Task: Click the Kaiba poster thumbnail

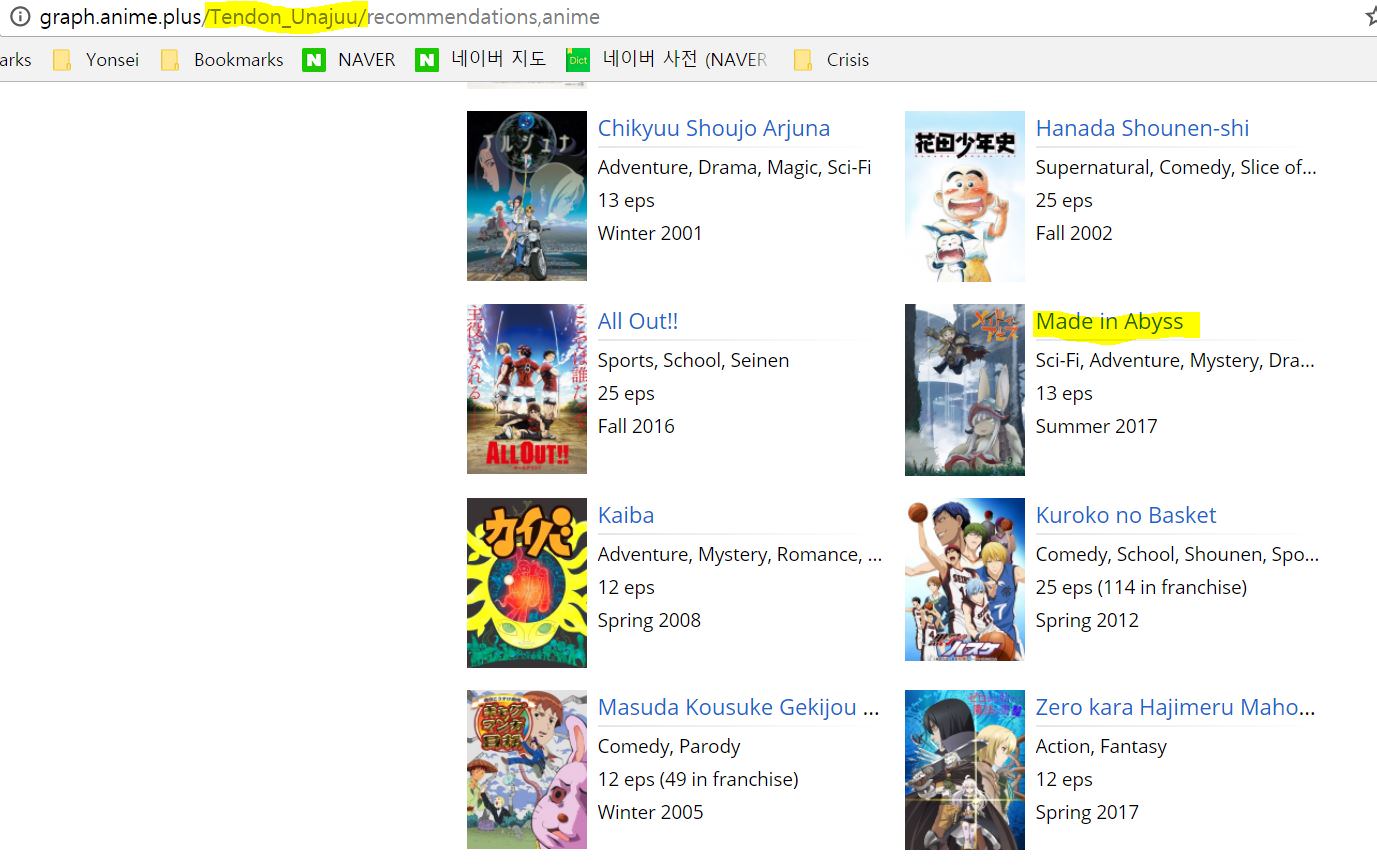Action: (x=526, y=583)
